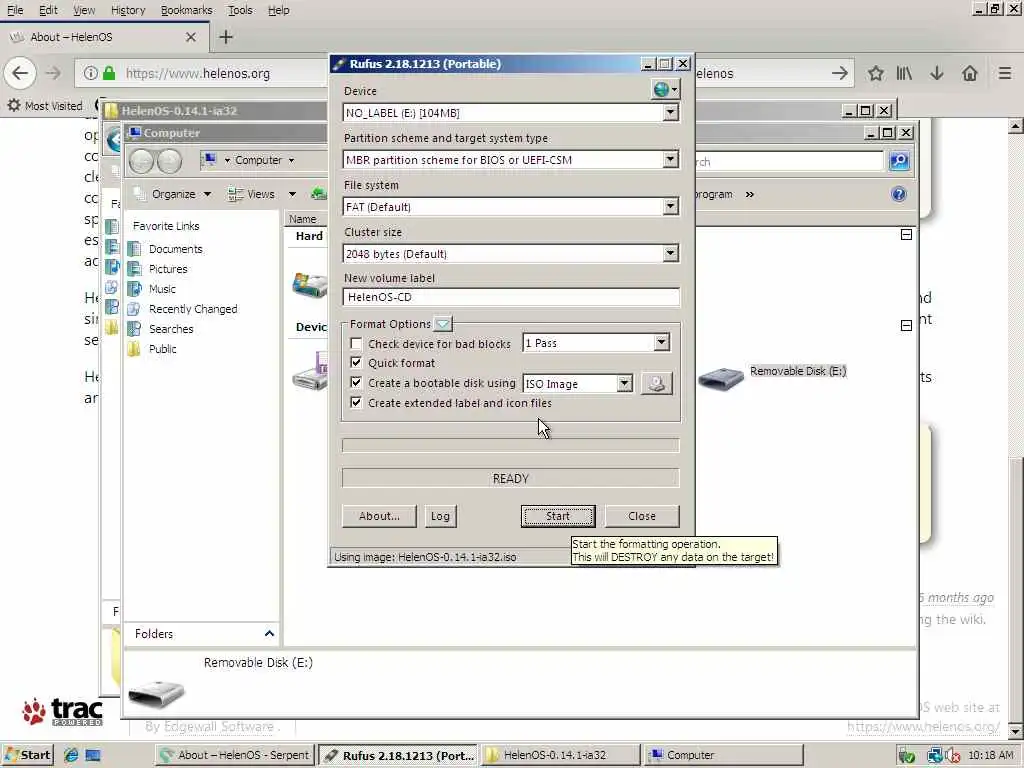
Task: Open Firefox Tools menu
Action: click(240, 10)
